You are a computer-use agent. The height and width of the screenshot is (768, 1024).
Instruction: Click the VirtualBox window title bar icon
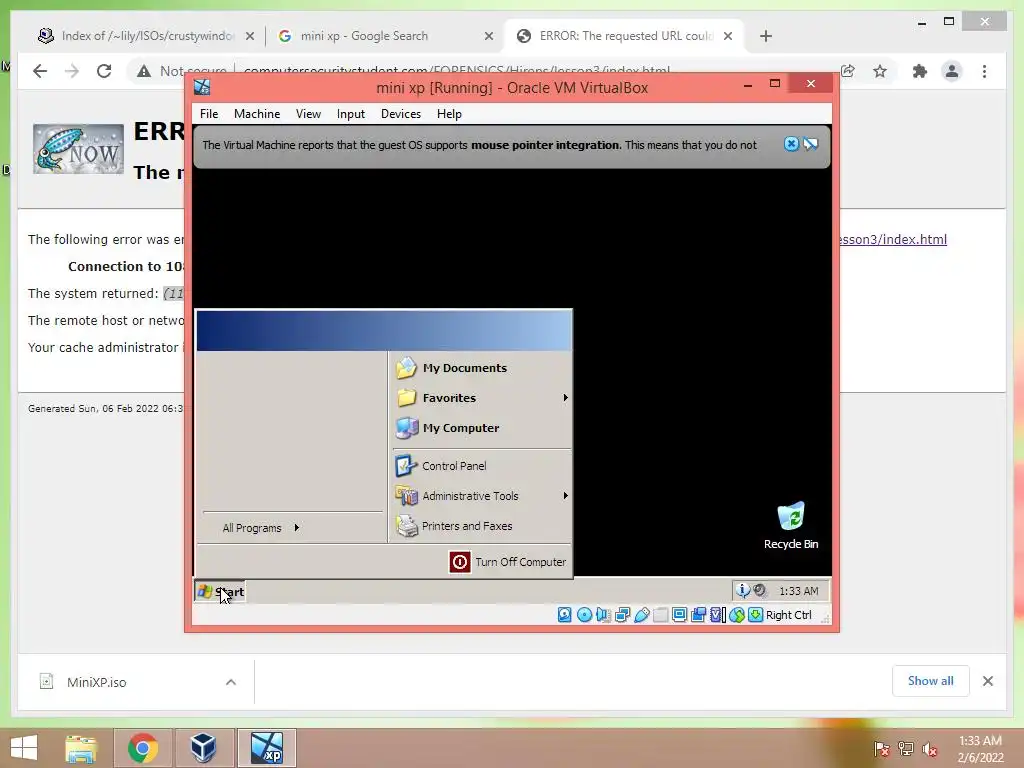pos(202,88)
